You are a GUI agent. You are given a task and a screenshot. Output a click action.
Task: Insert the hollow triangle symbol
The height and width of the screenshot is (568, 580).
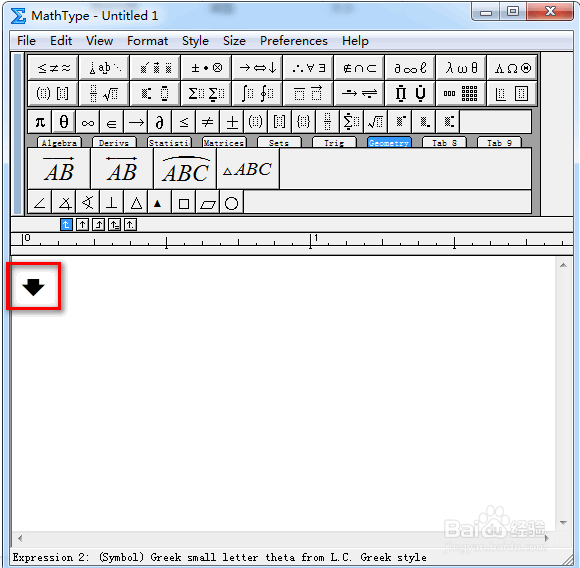pos(135,202)
